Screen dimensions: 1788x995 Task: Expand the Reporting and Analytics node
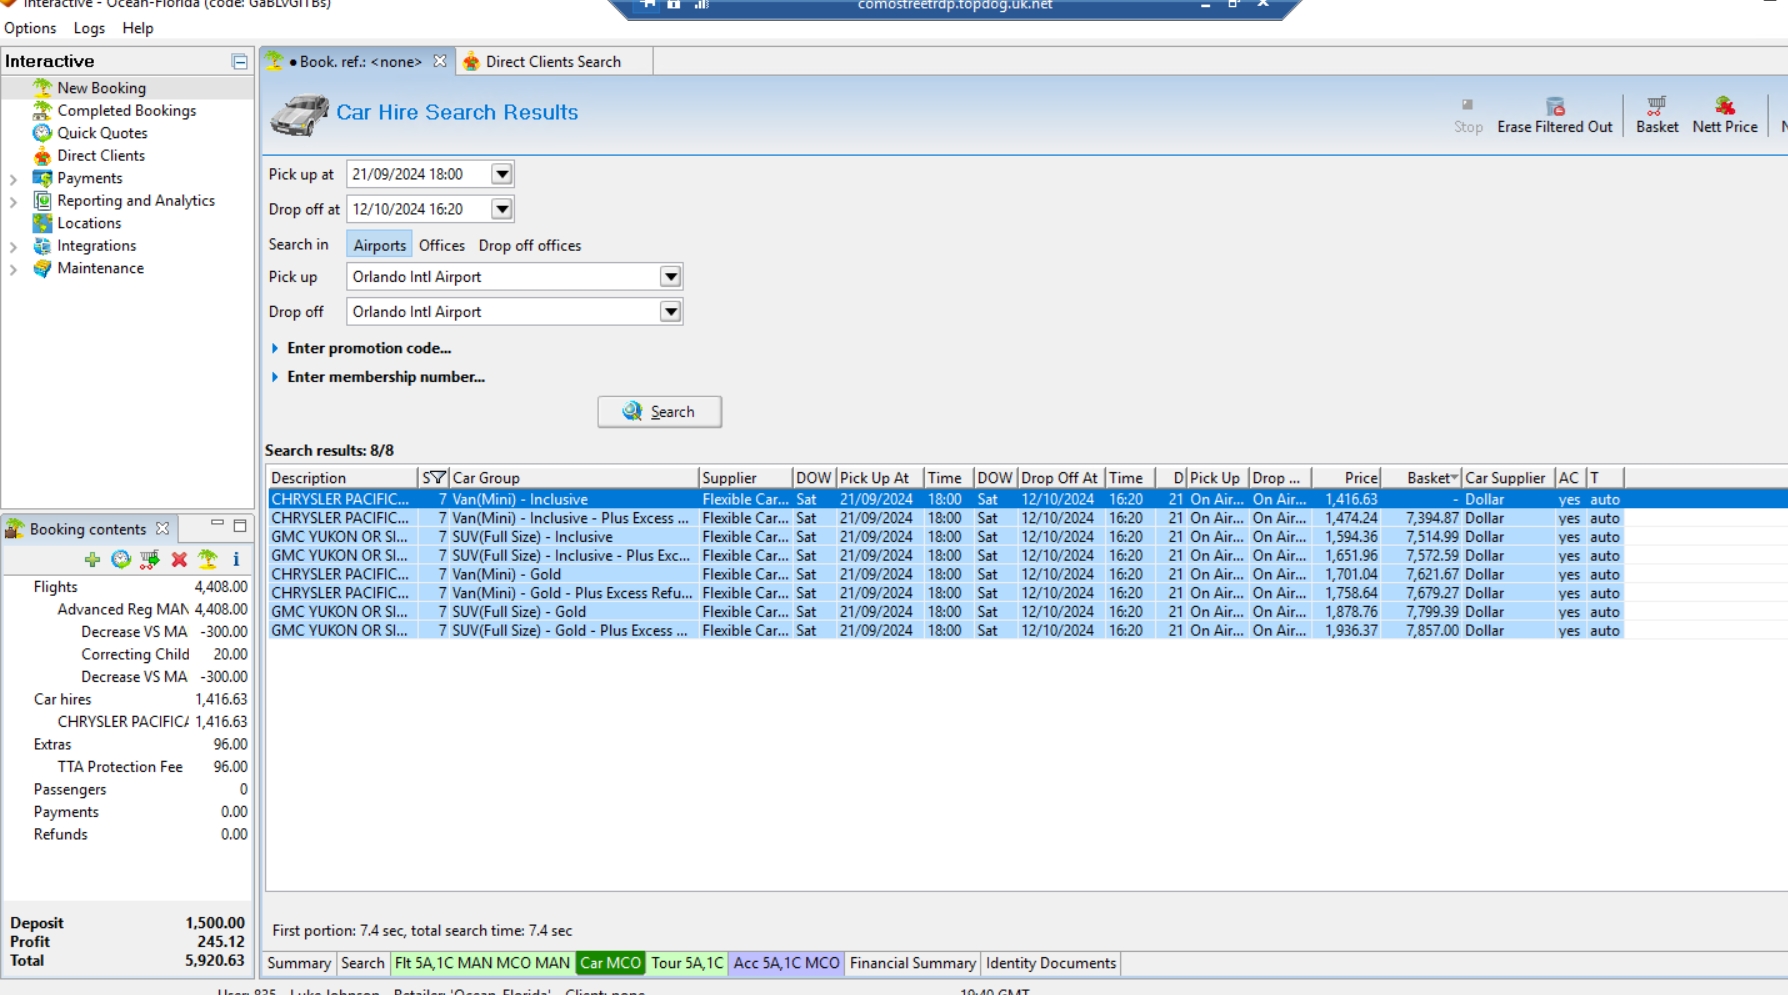[x=14, y=201]
